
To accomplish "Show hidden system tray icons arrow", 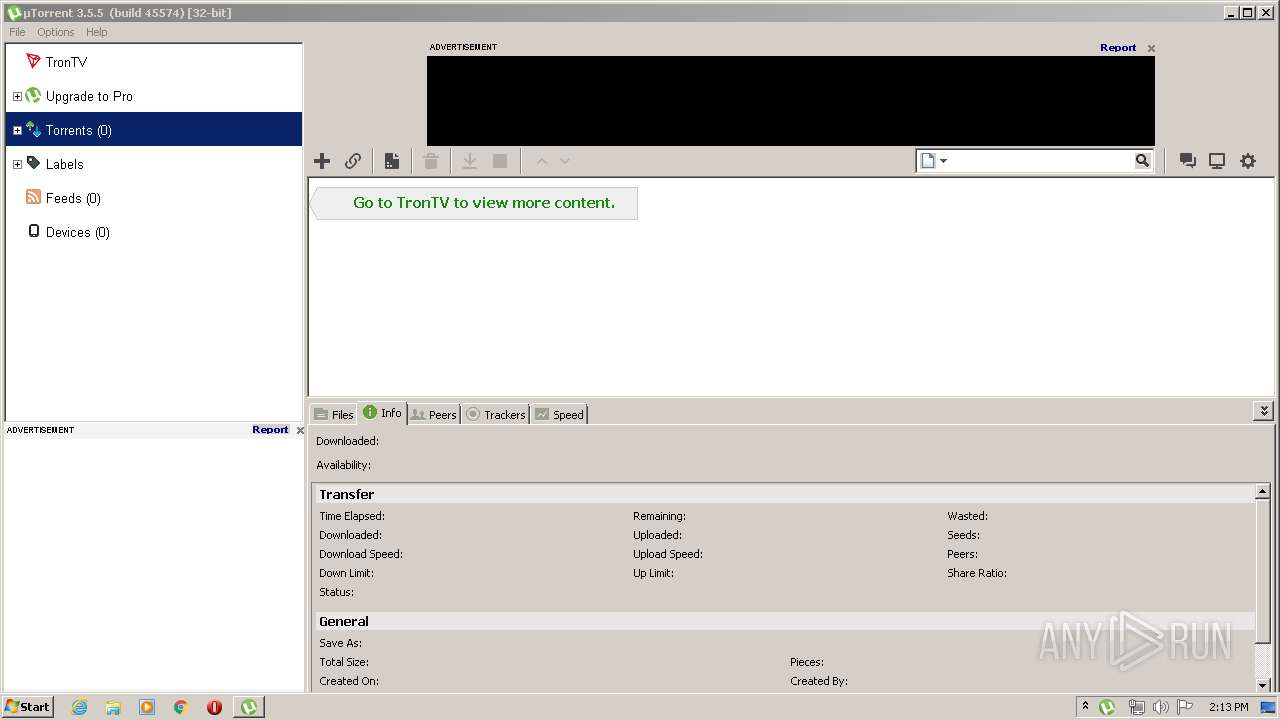I will [x=1085, y=706].
